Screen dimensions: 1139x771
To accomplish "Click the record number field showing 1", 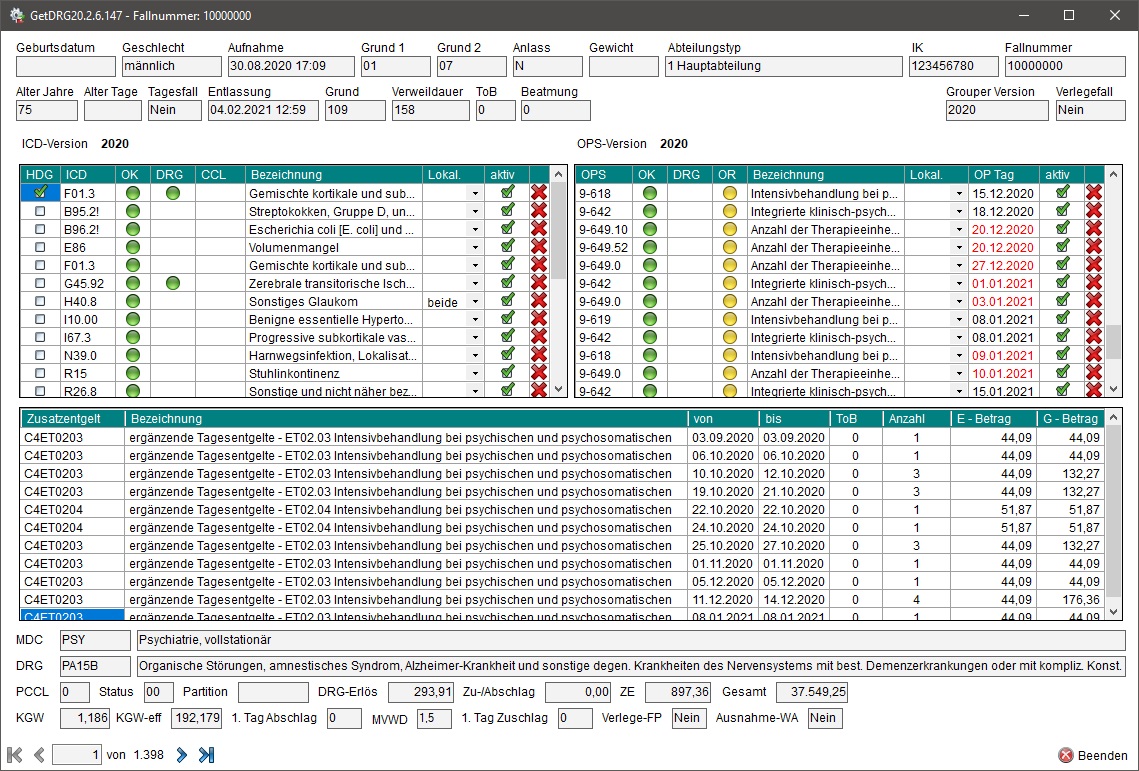I will coord(77,755).
